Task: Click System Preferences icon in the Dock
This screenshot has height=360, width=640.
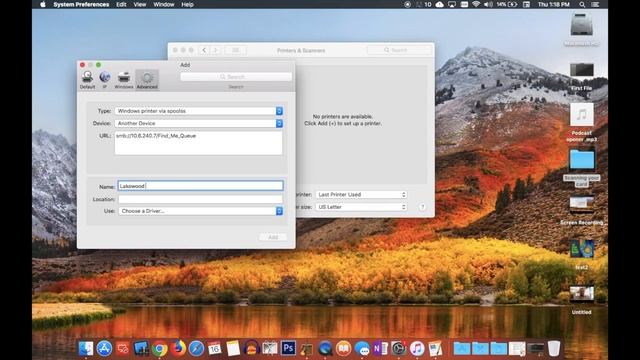Action: click(x=399, y=348)
